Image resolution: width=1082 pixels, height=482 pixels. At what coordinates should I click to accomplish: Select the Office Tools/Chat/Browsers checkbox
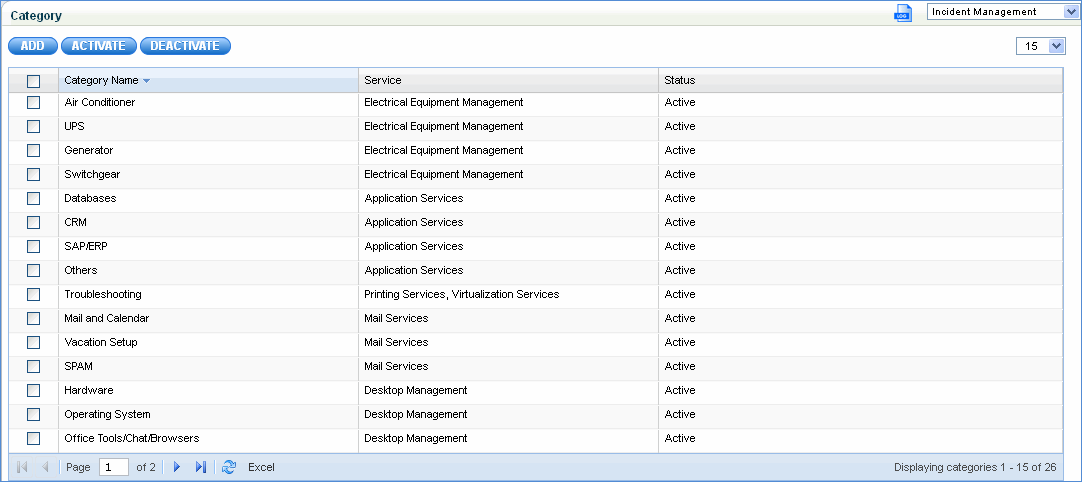tap(33, 438)
